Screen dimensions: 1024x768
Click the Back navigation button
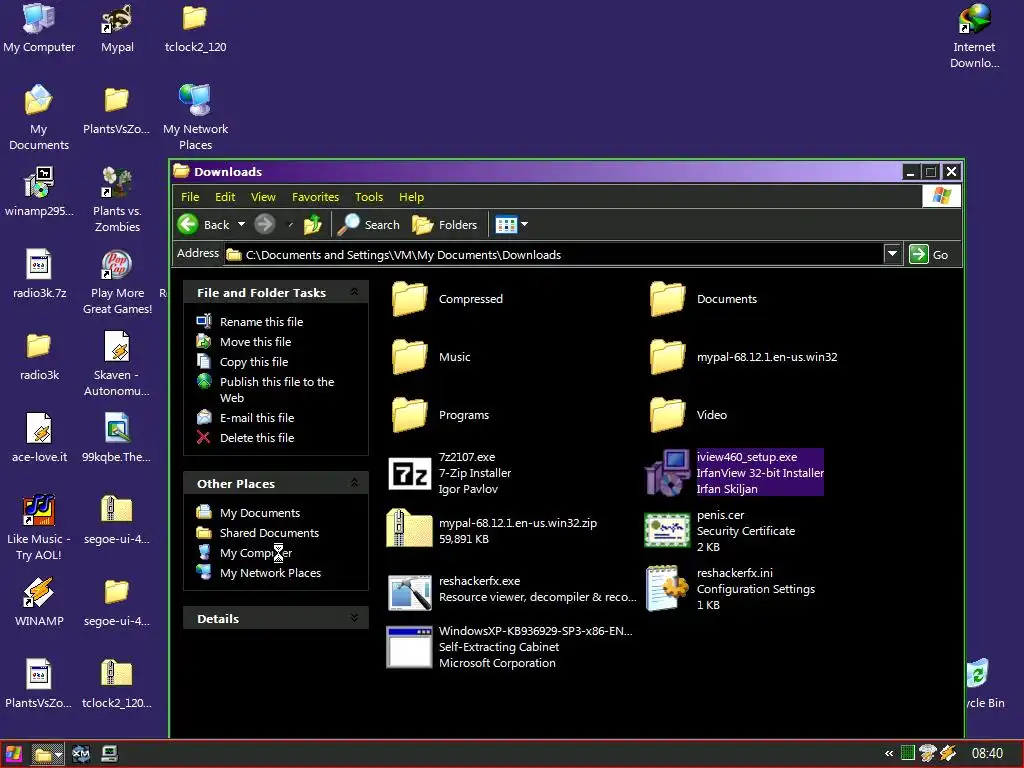[204, 225]
